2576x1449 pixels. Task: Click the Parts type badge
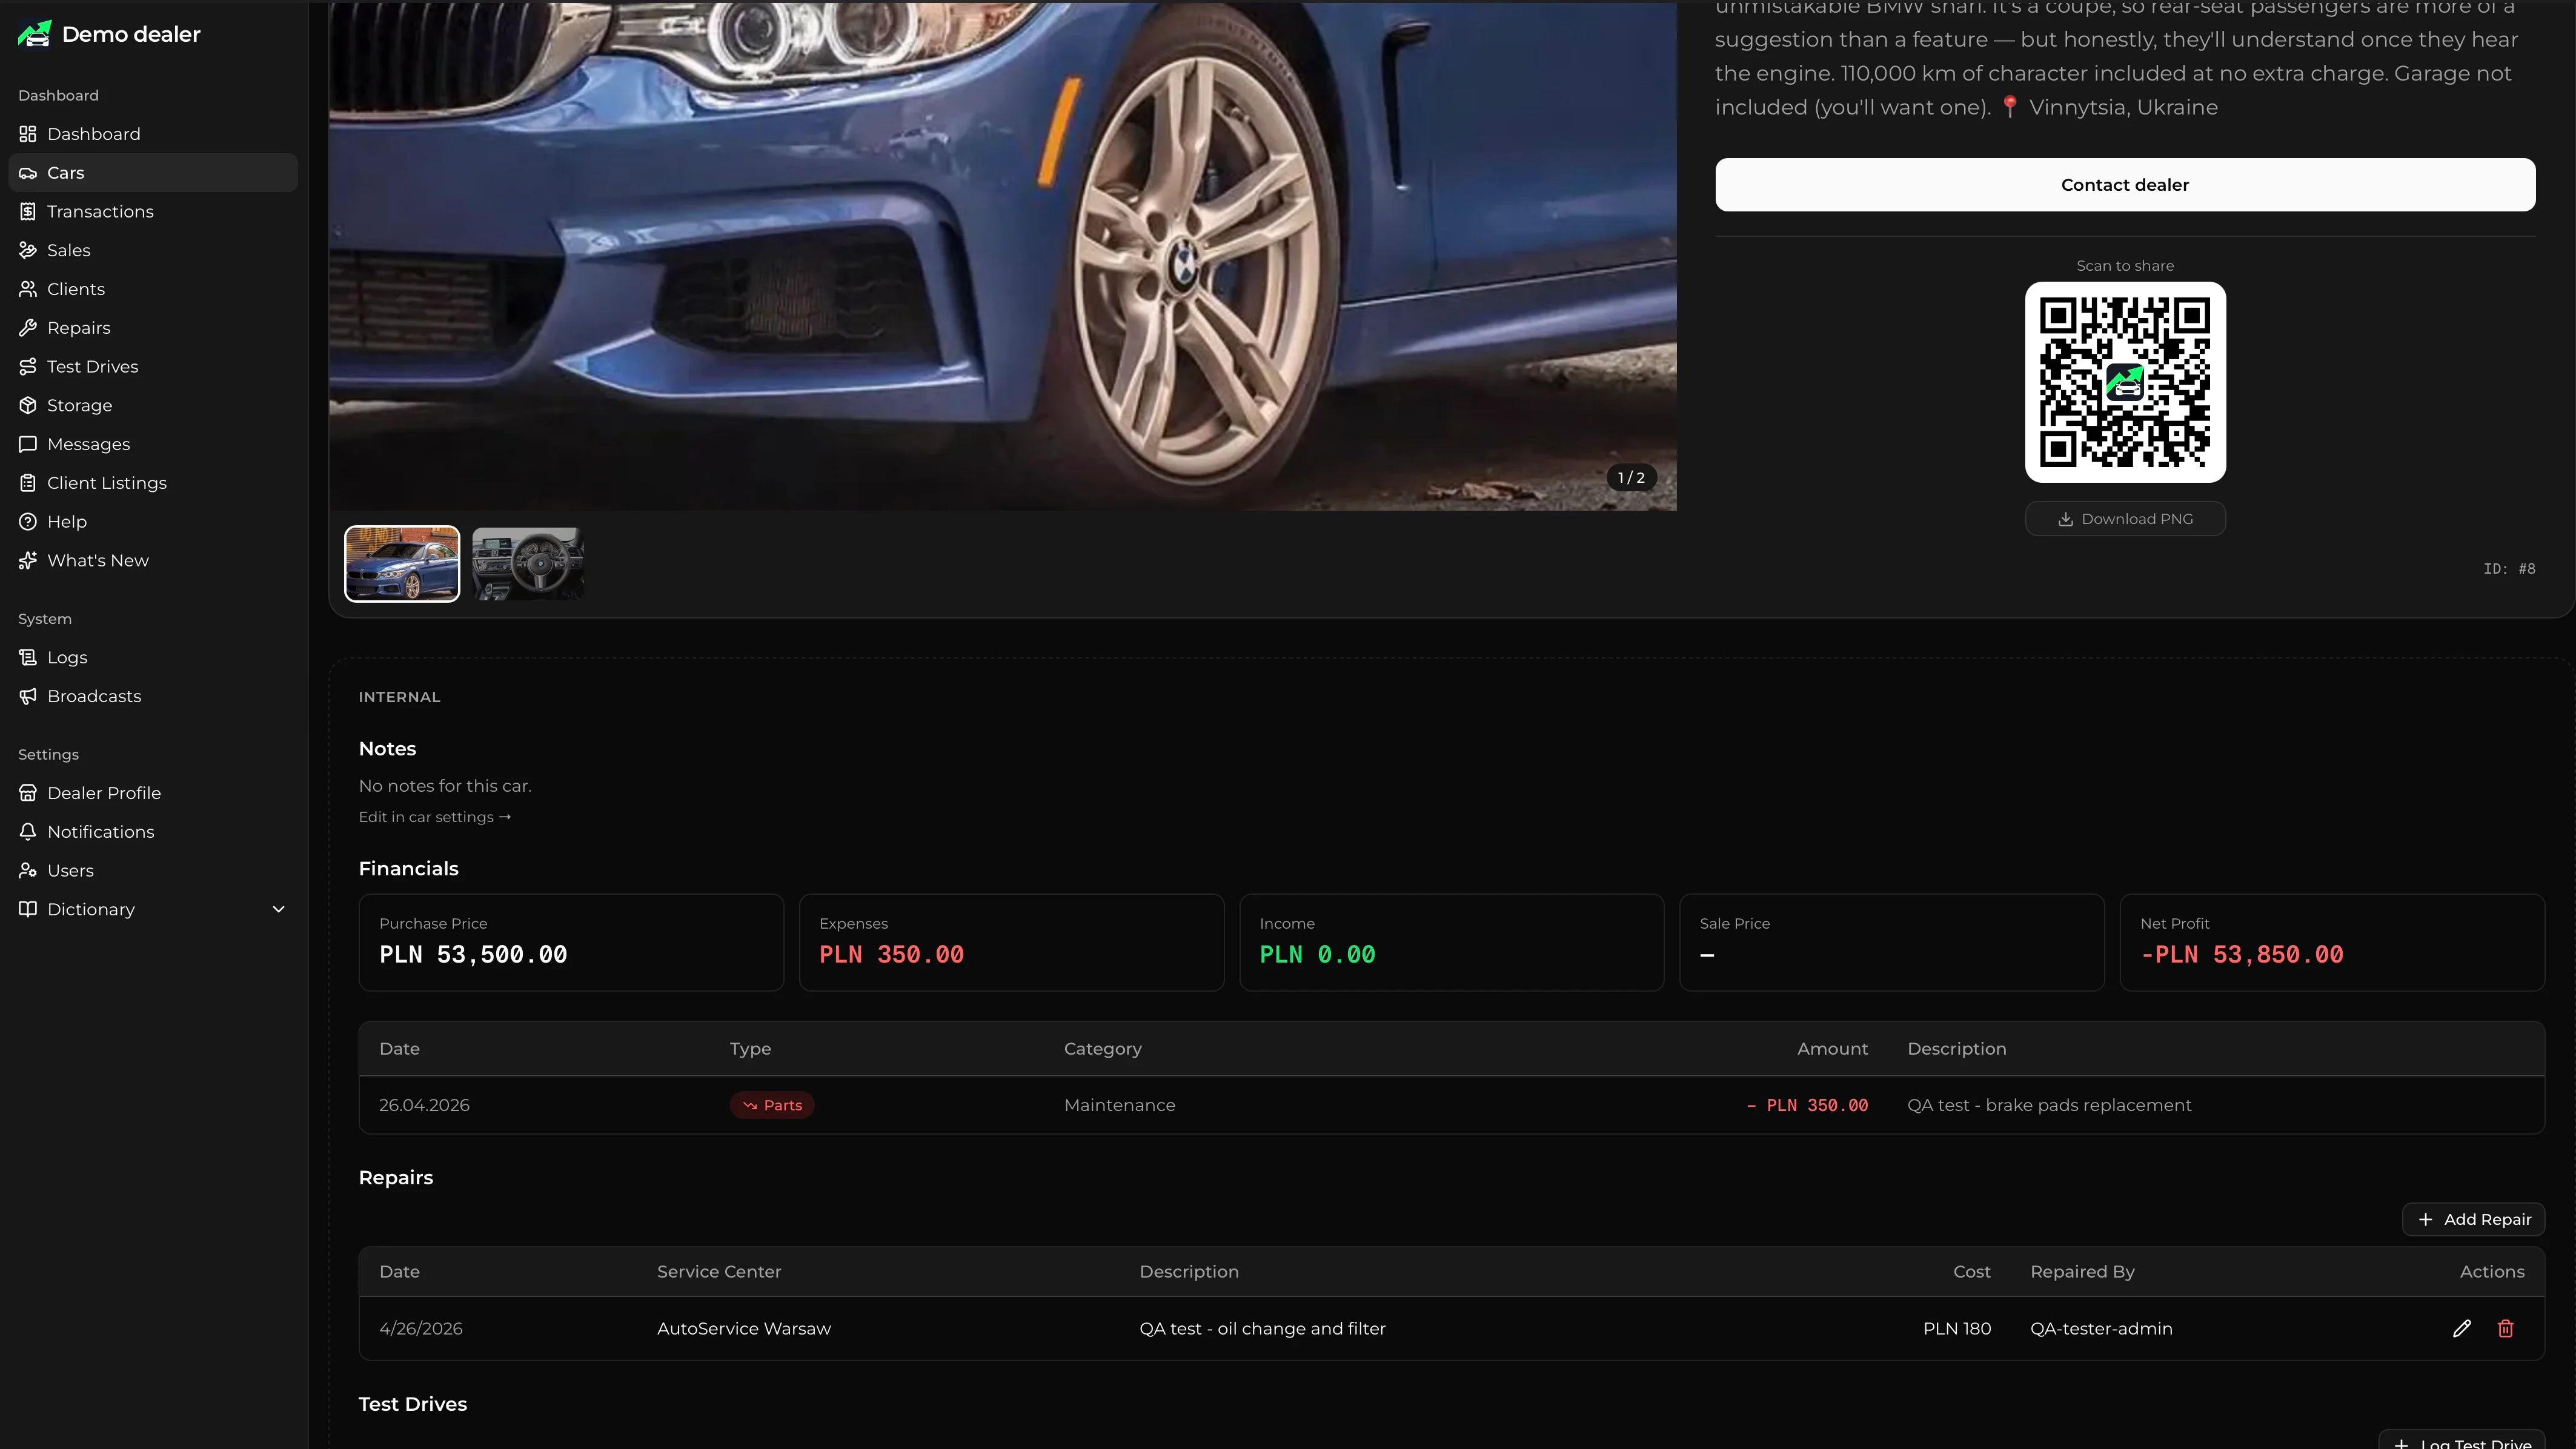point(772,1106)
